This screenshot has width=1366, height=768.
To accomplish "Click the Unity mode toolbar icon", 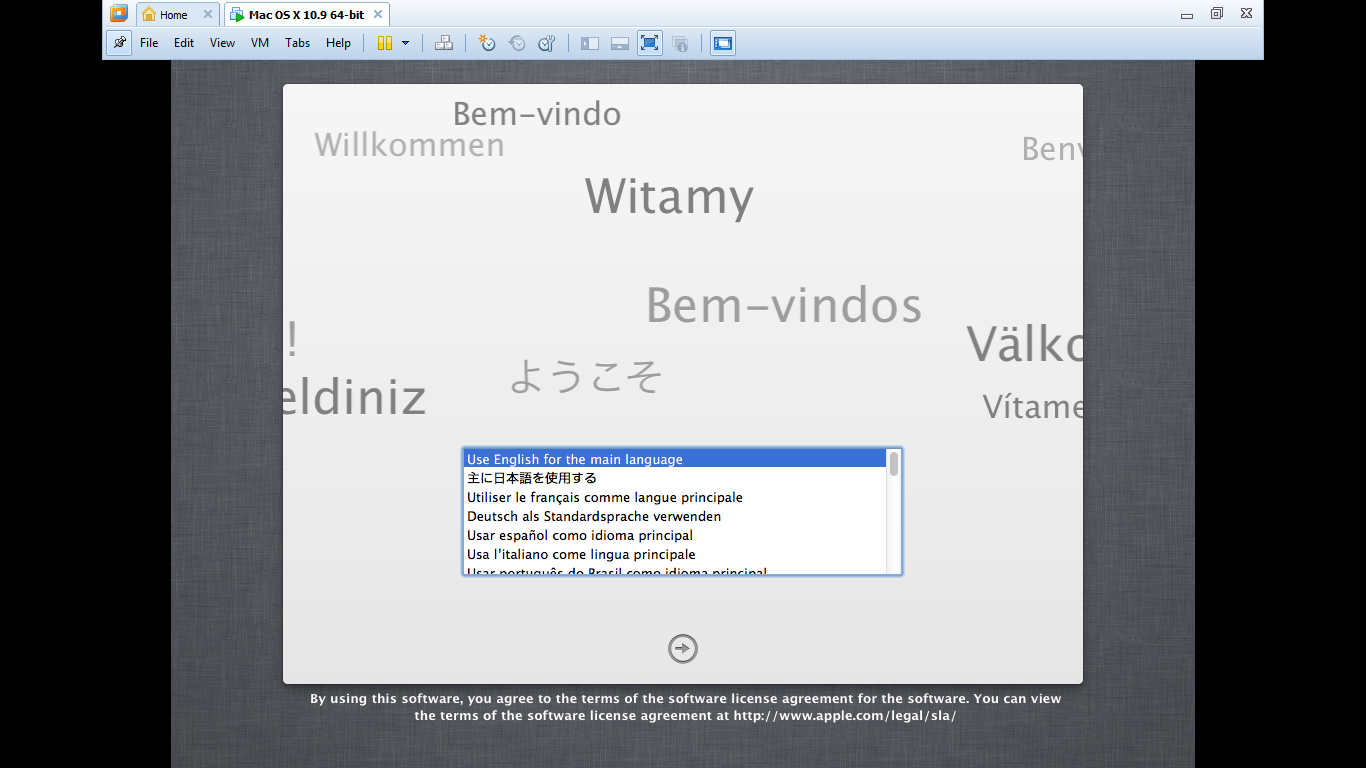I will click(680, 43).
